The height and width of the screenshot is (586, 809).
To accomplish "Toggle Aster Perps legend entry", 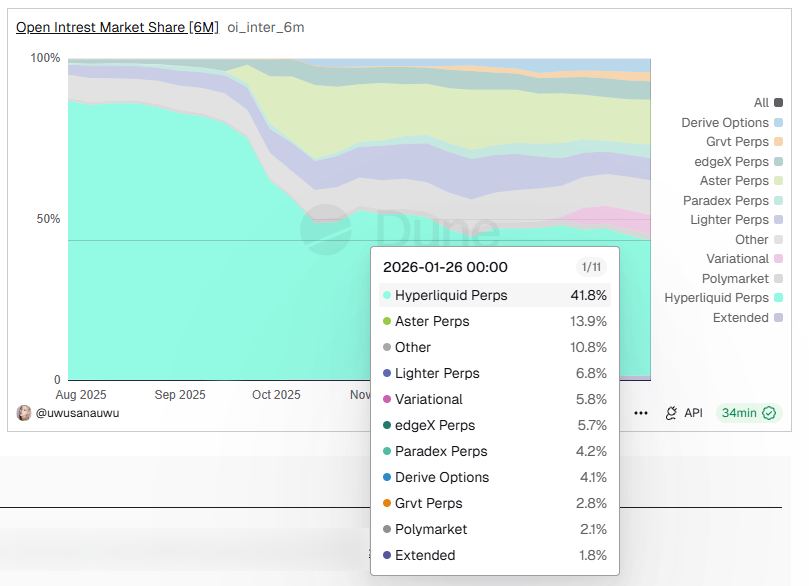I will (741, 181).
